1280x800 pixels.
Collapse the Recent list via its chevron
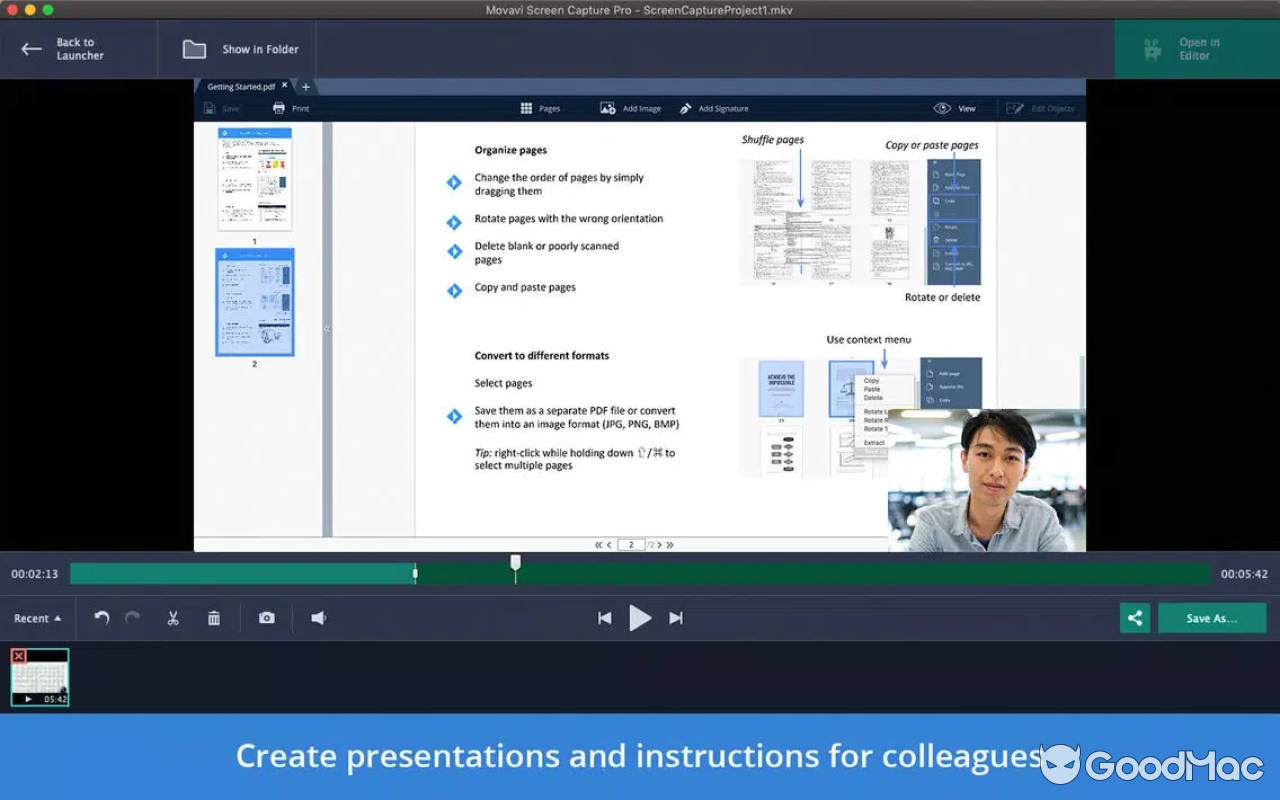pyautogui.click(x=59, y=617)
